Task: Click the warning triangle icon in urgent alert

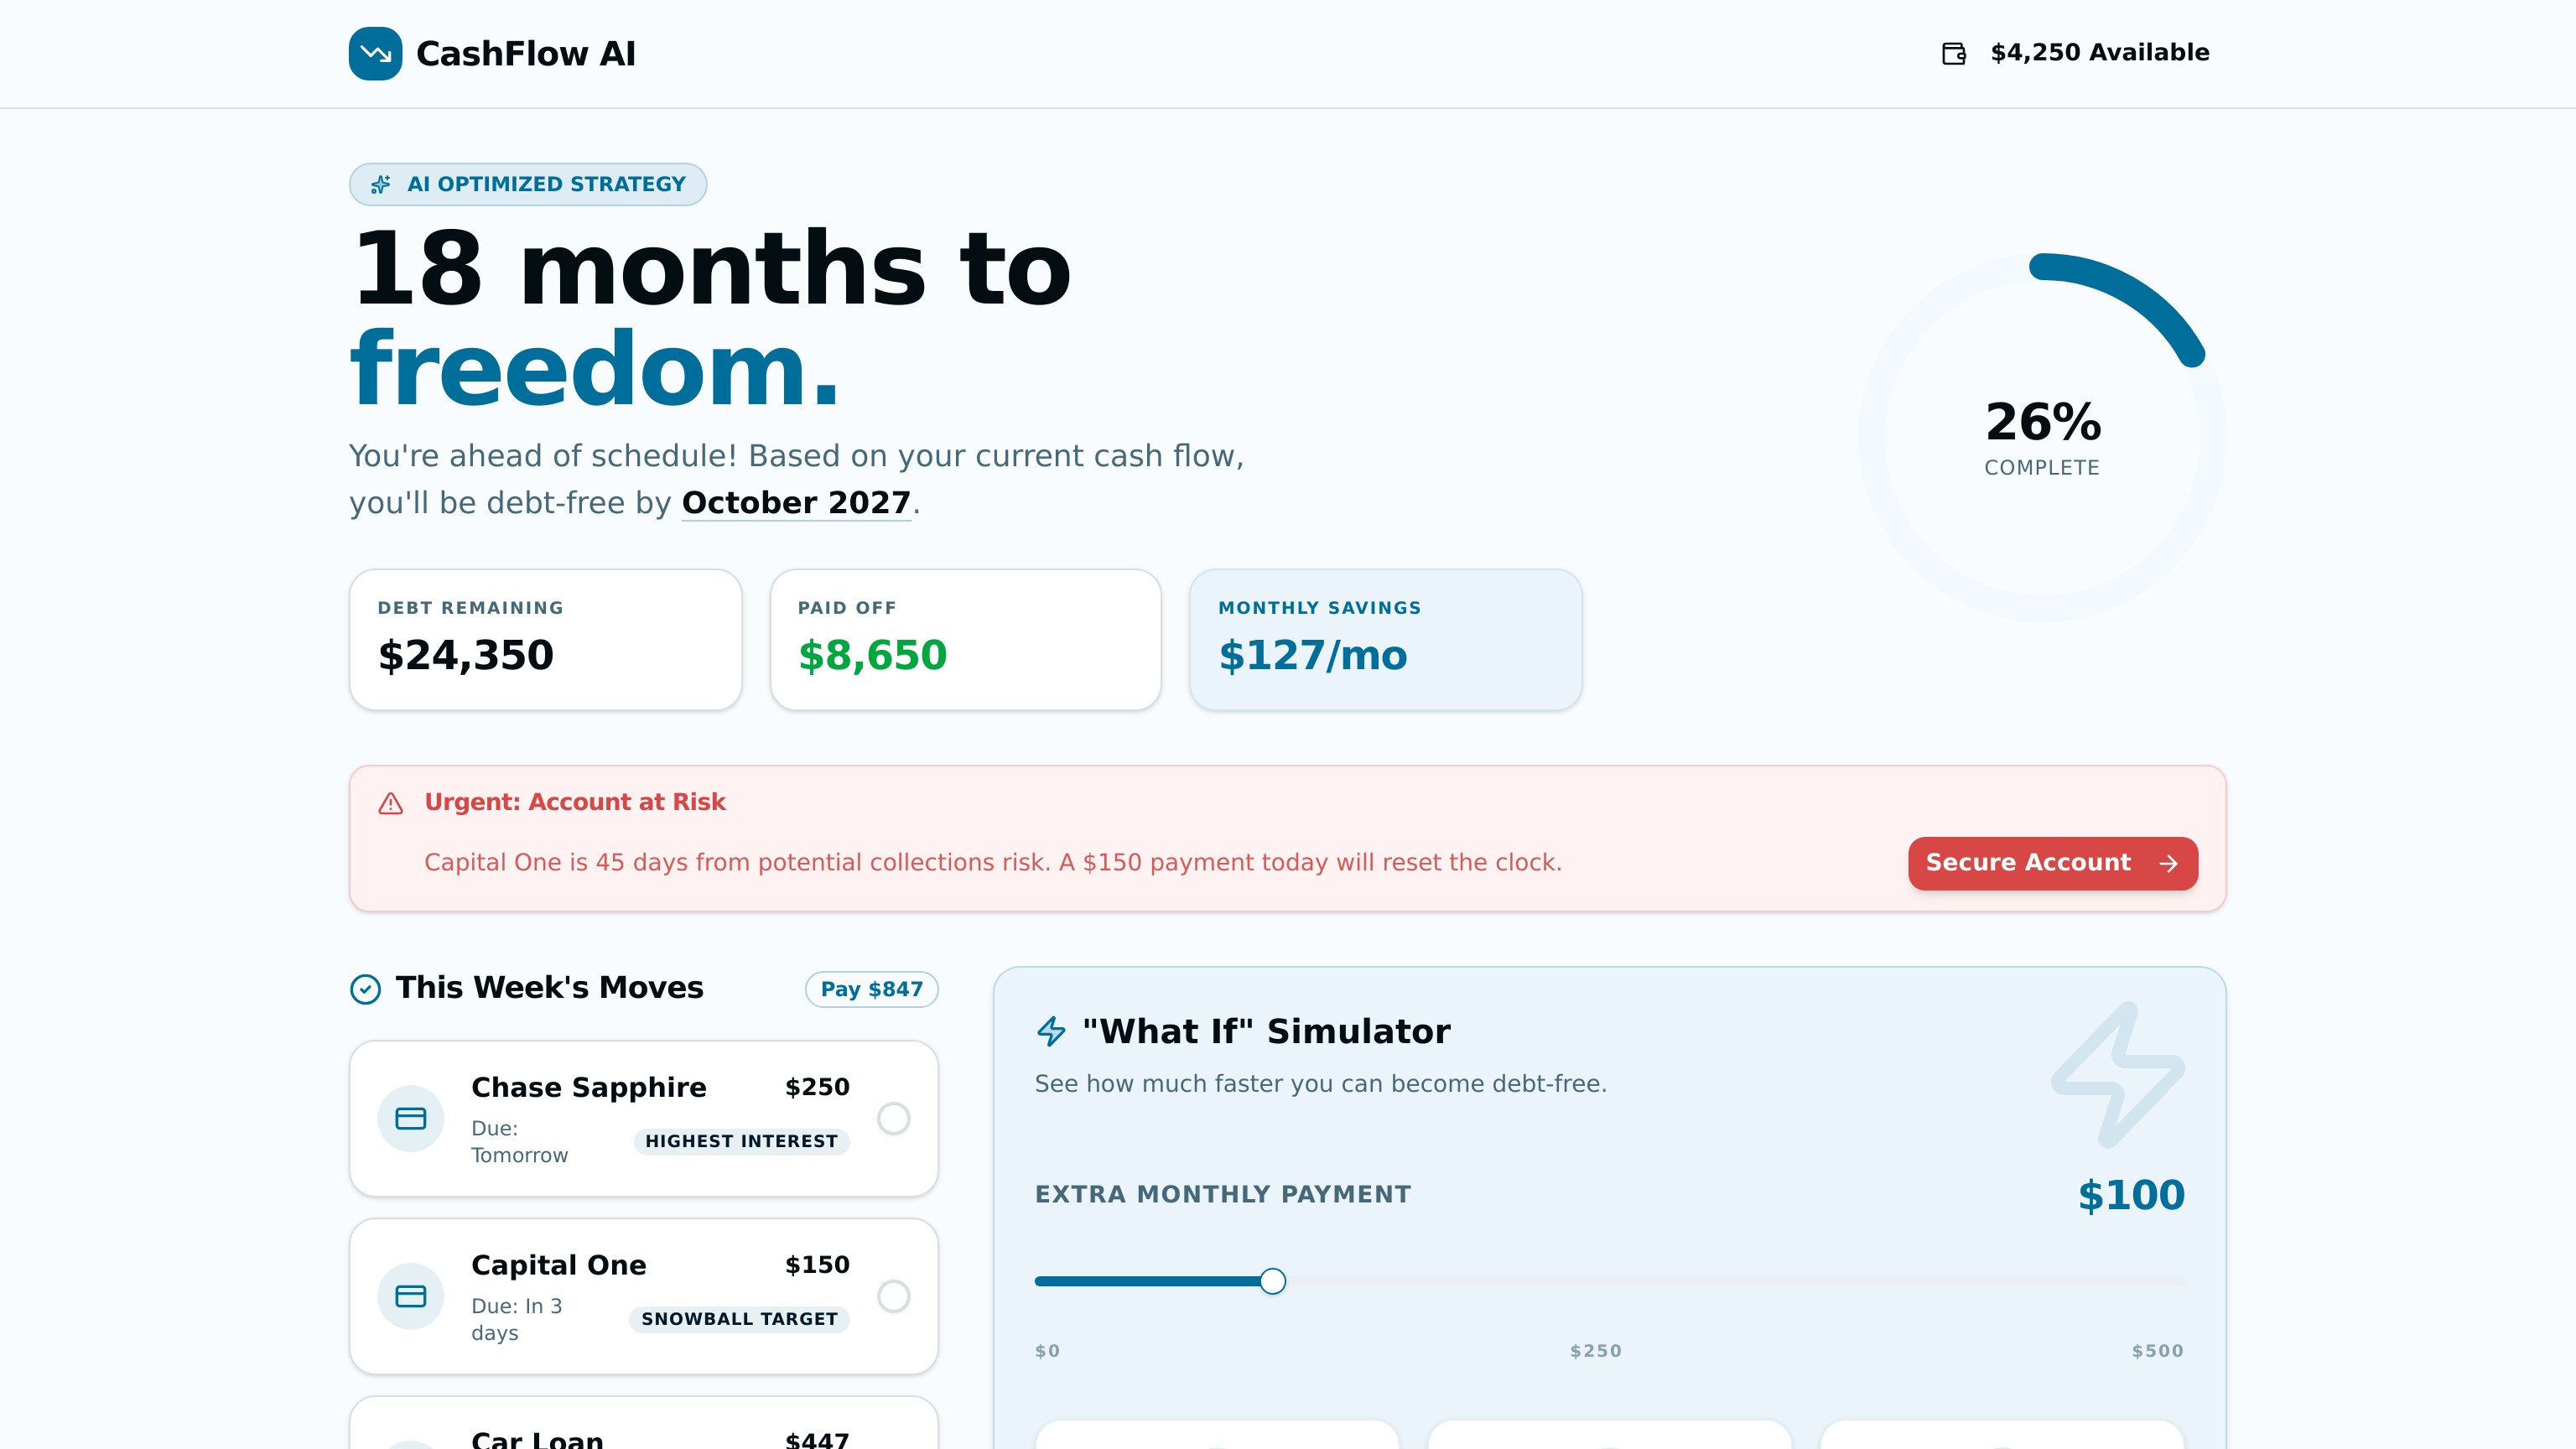Action: pos(390,803)
